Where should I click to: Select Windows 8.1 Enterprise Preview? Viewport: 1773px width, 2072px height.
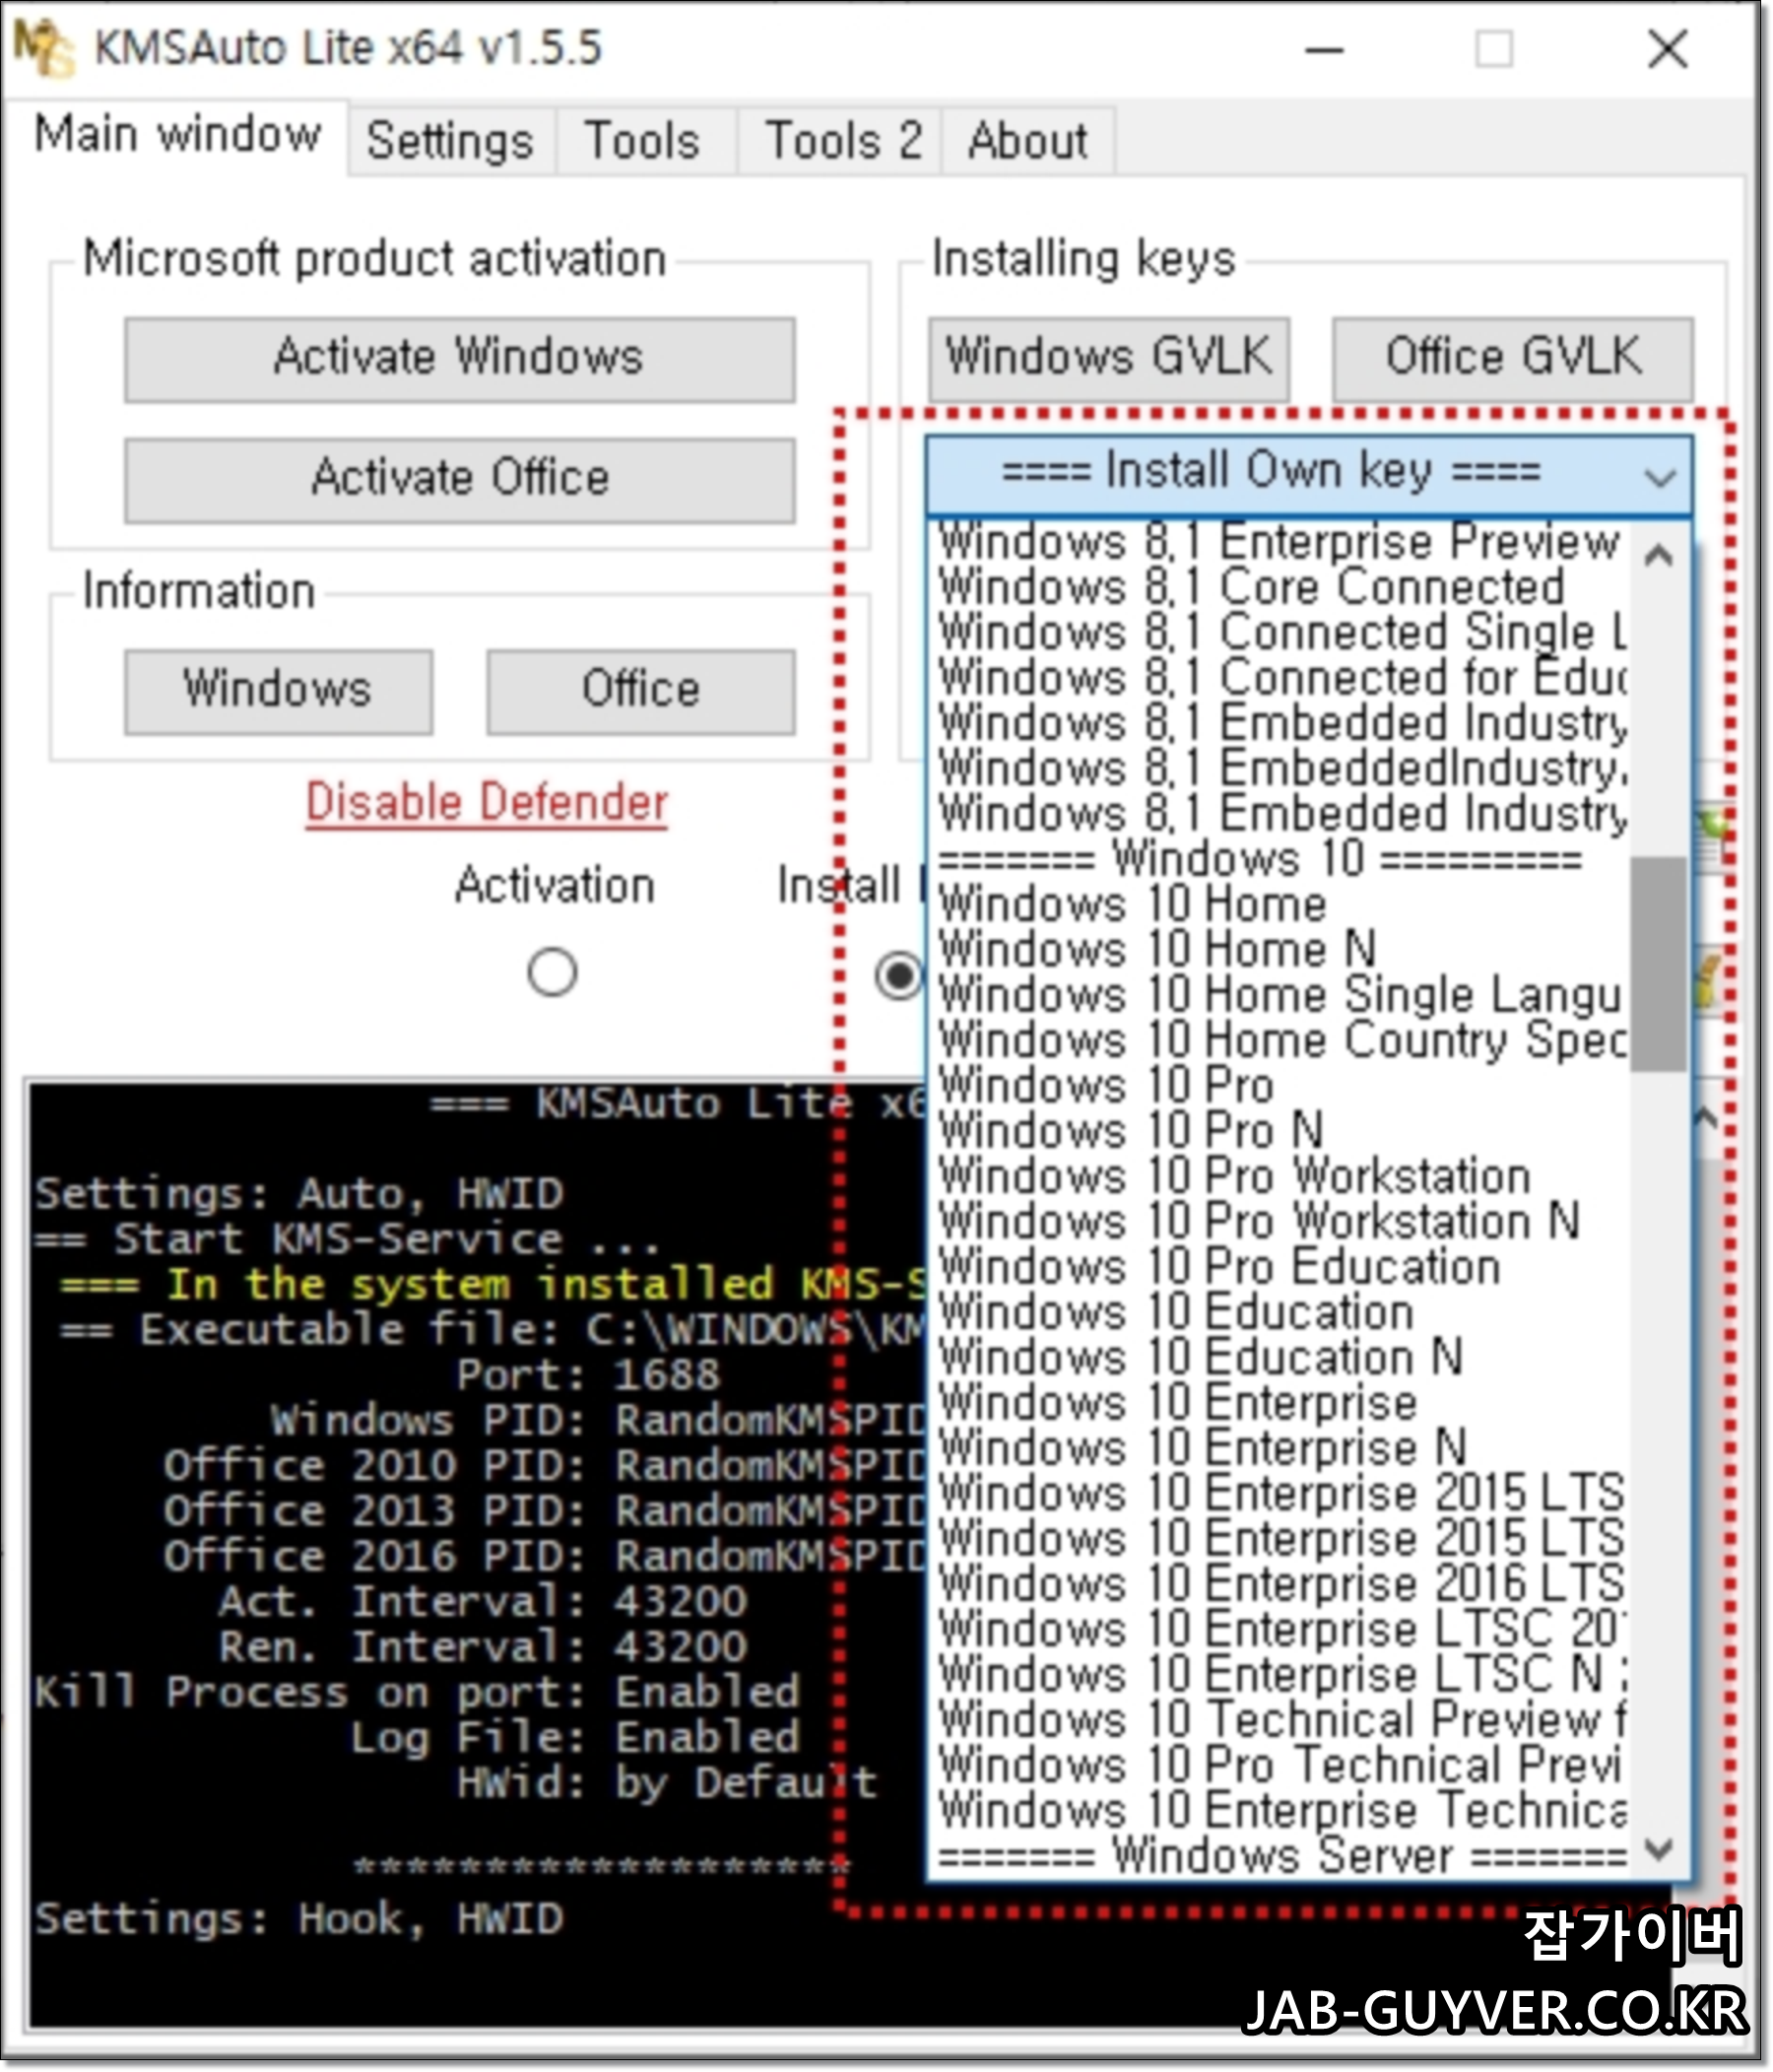1280,542
